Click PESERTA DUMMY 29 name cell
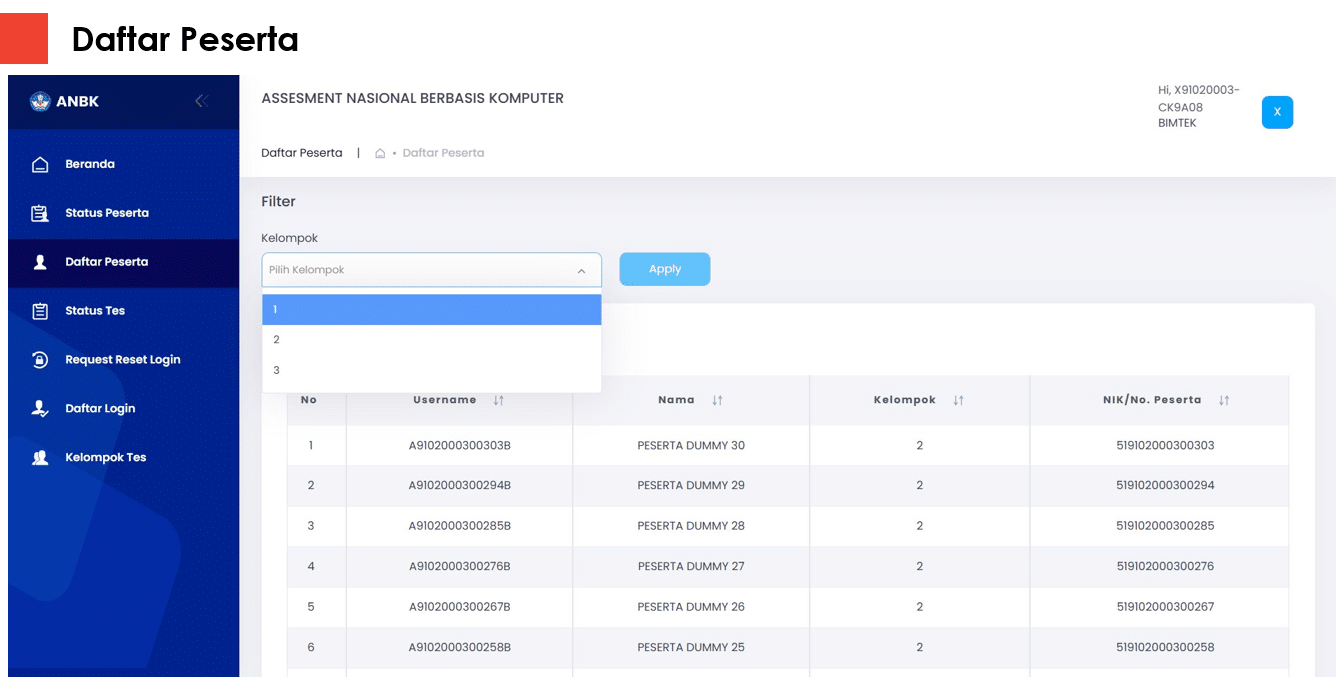 [691, 485]
